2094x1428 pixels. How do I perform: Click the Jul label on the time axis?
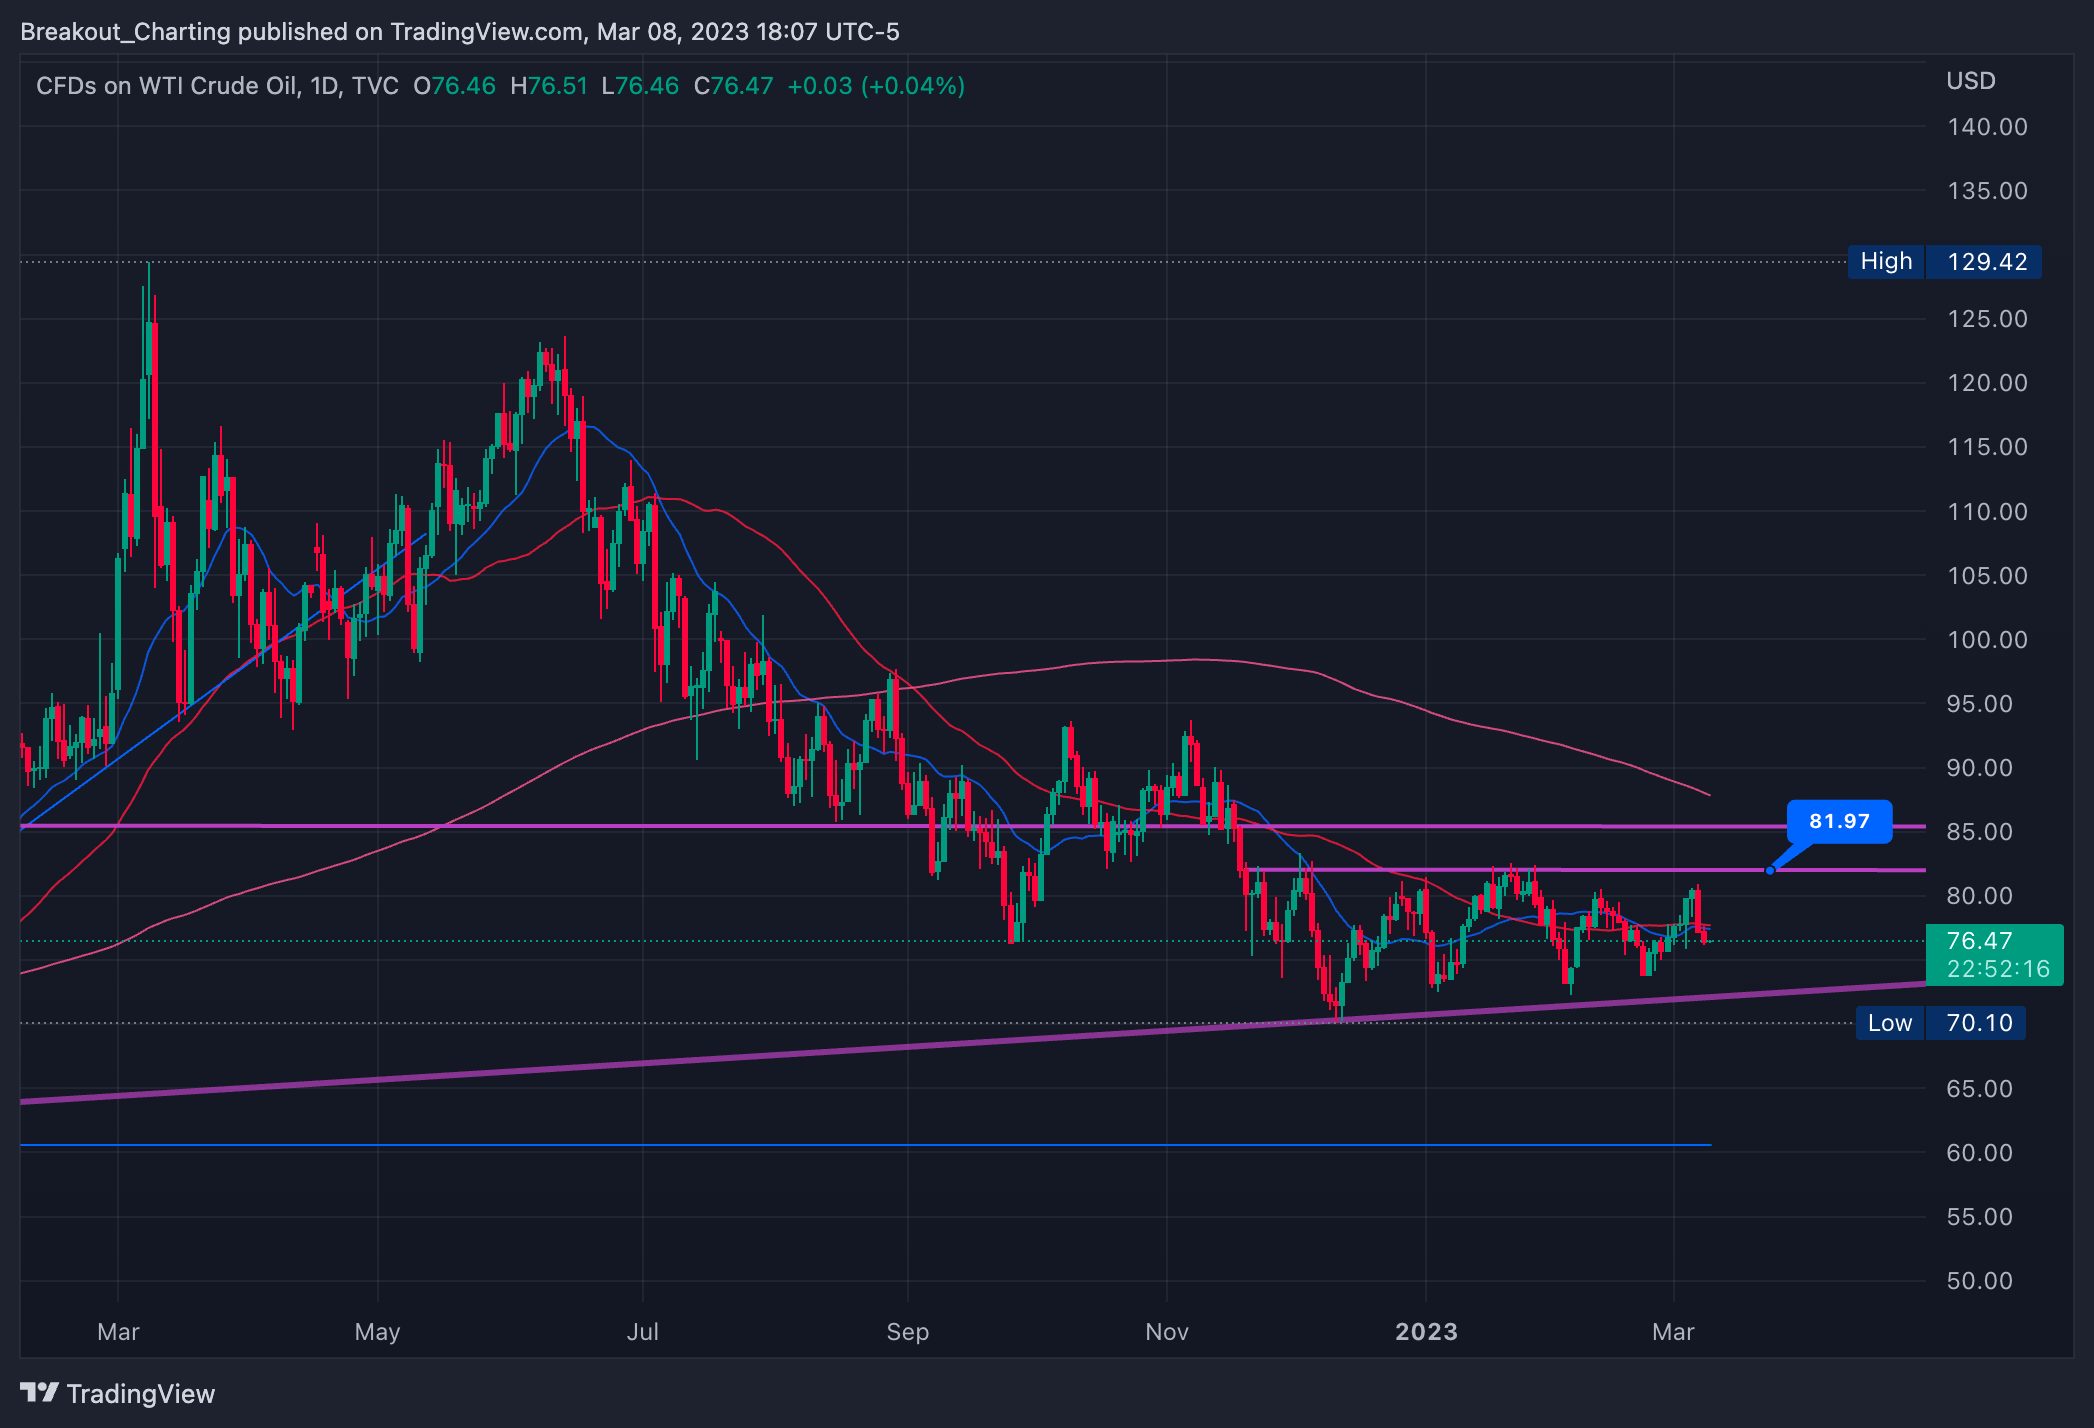[642, 1332]
